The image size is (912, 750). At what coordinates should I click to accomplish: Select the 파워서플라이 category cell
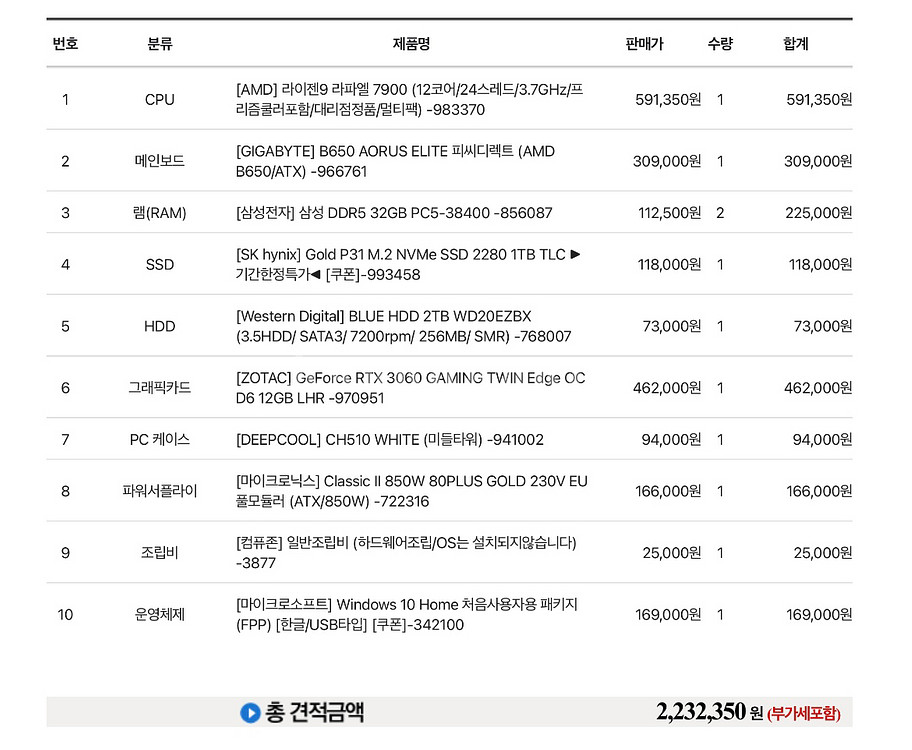click(160, 491)
